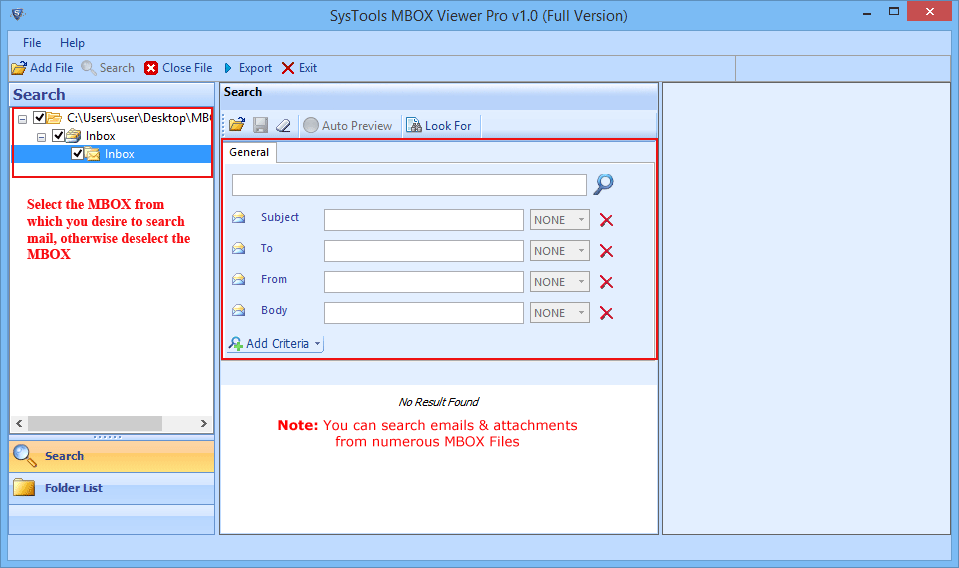Click the From text field

[x=424, y=282]
